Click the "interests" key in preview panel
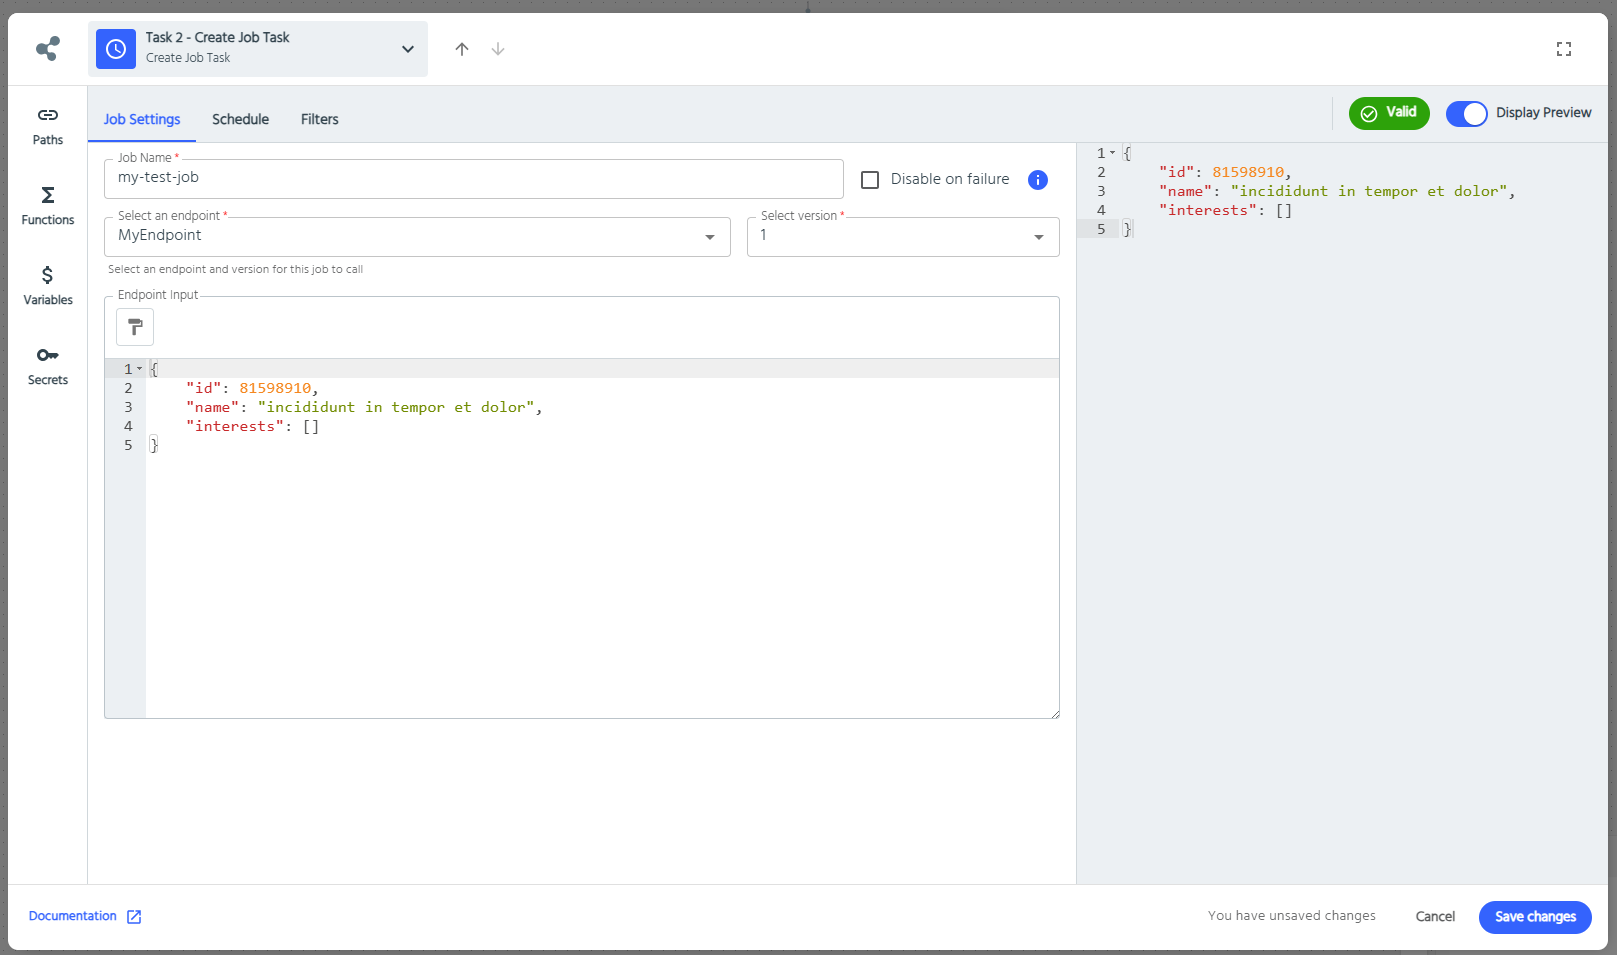 click(1208, 210)
